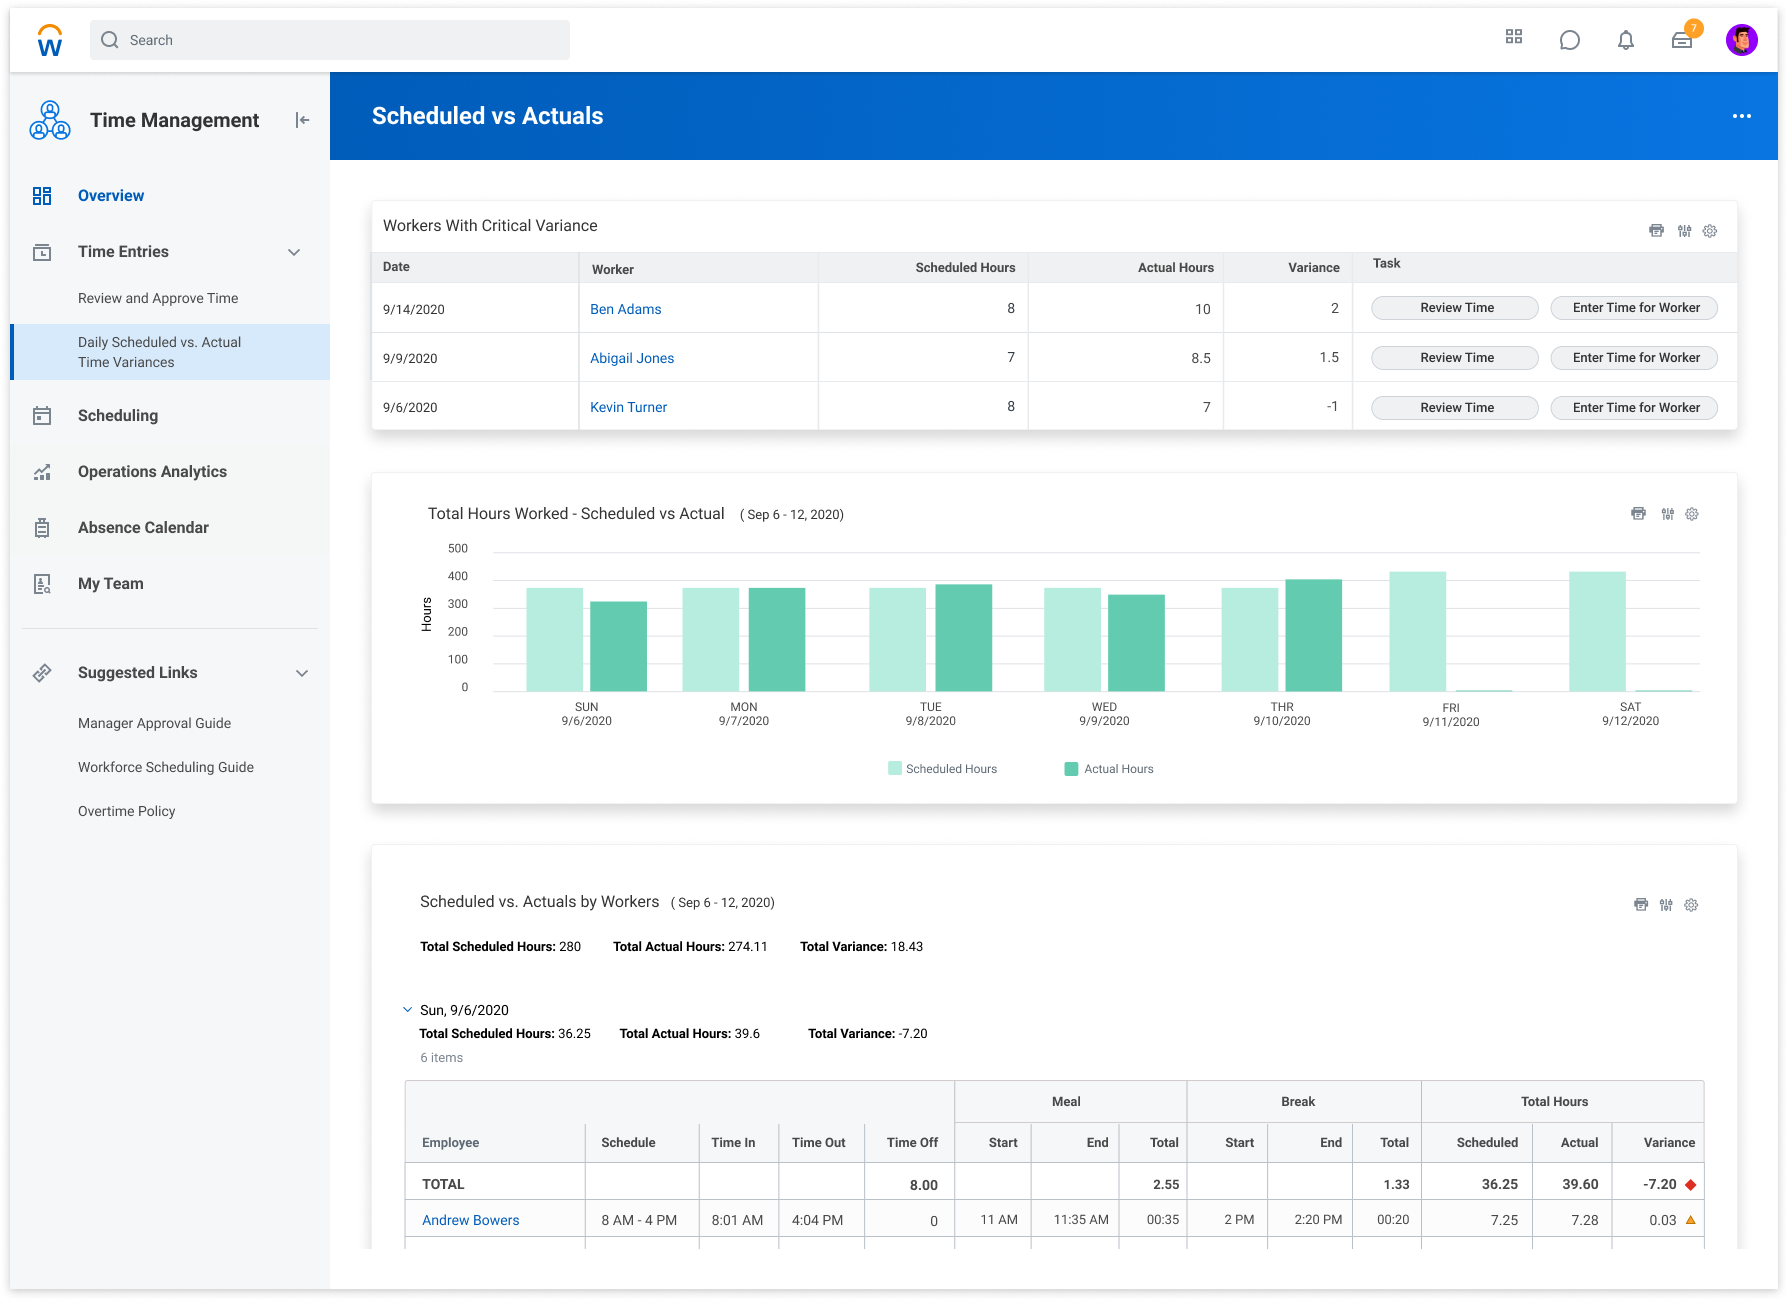This screenshot has height=1301, width=1788.
Task: Toggle Scheduled Hours in the chart legend
Action: (x=941, y=768)
